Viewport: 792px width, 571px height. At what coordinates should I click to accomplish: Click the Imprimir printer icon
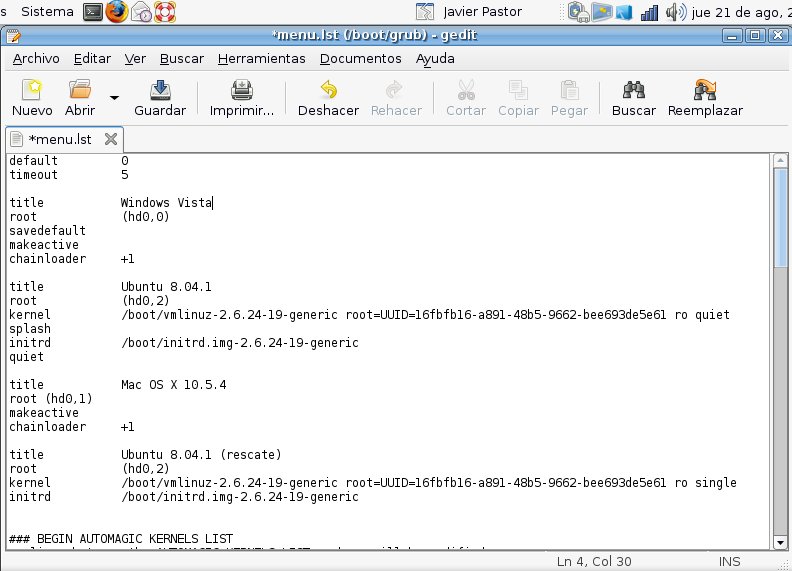pyautogui.click(x=242, y=90)
